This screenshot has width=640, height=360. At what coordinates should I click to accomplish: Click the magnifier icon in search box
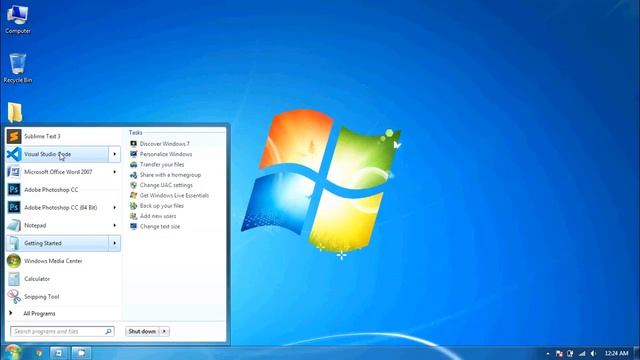[x=108, y=331]
